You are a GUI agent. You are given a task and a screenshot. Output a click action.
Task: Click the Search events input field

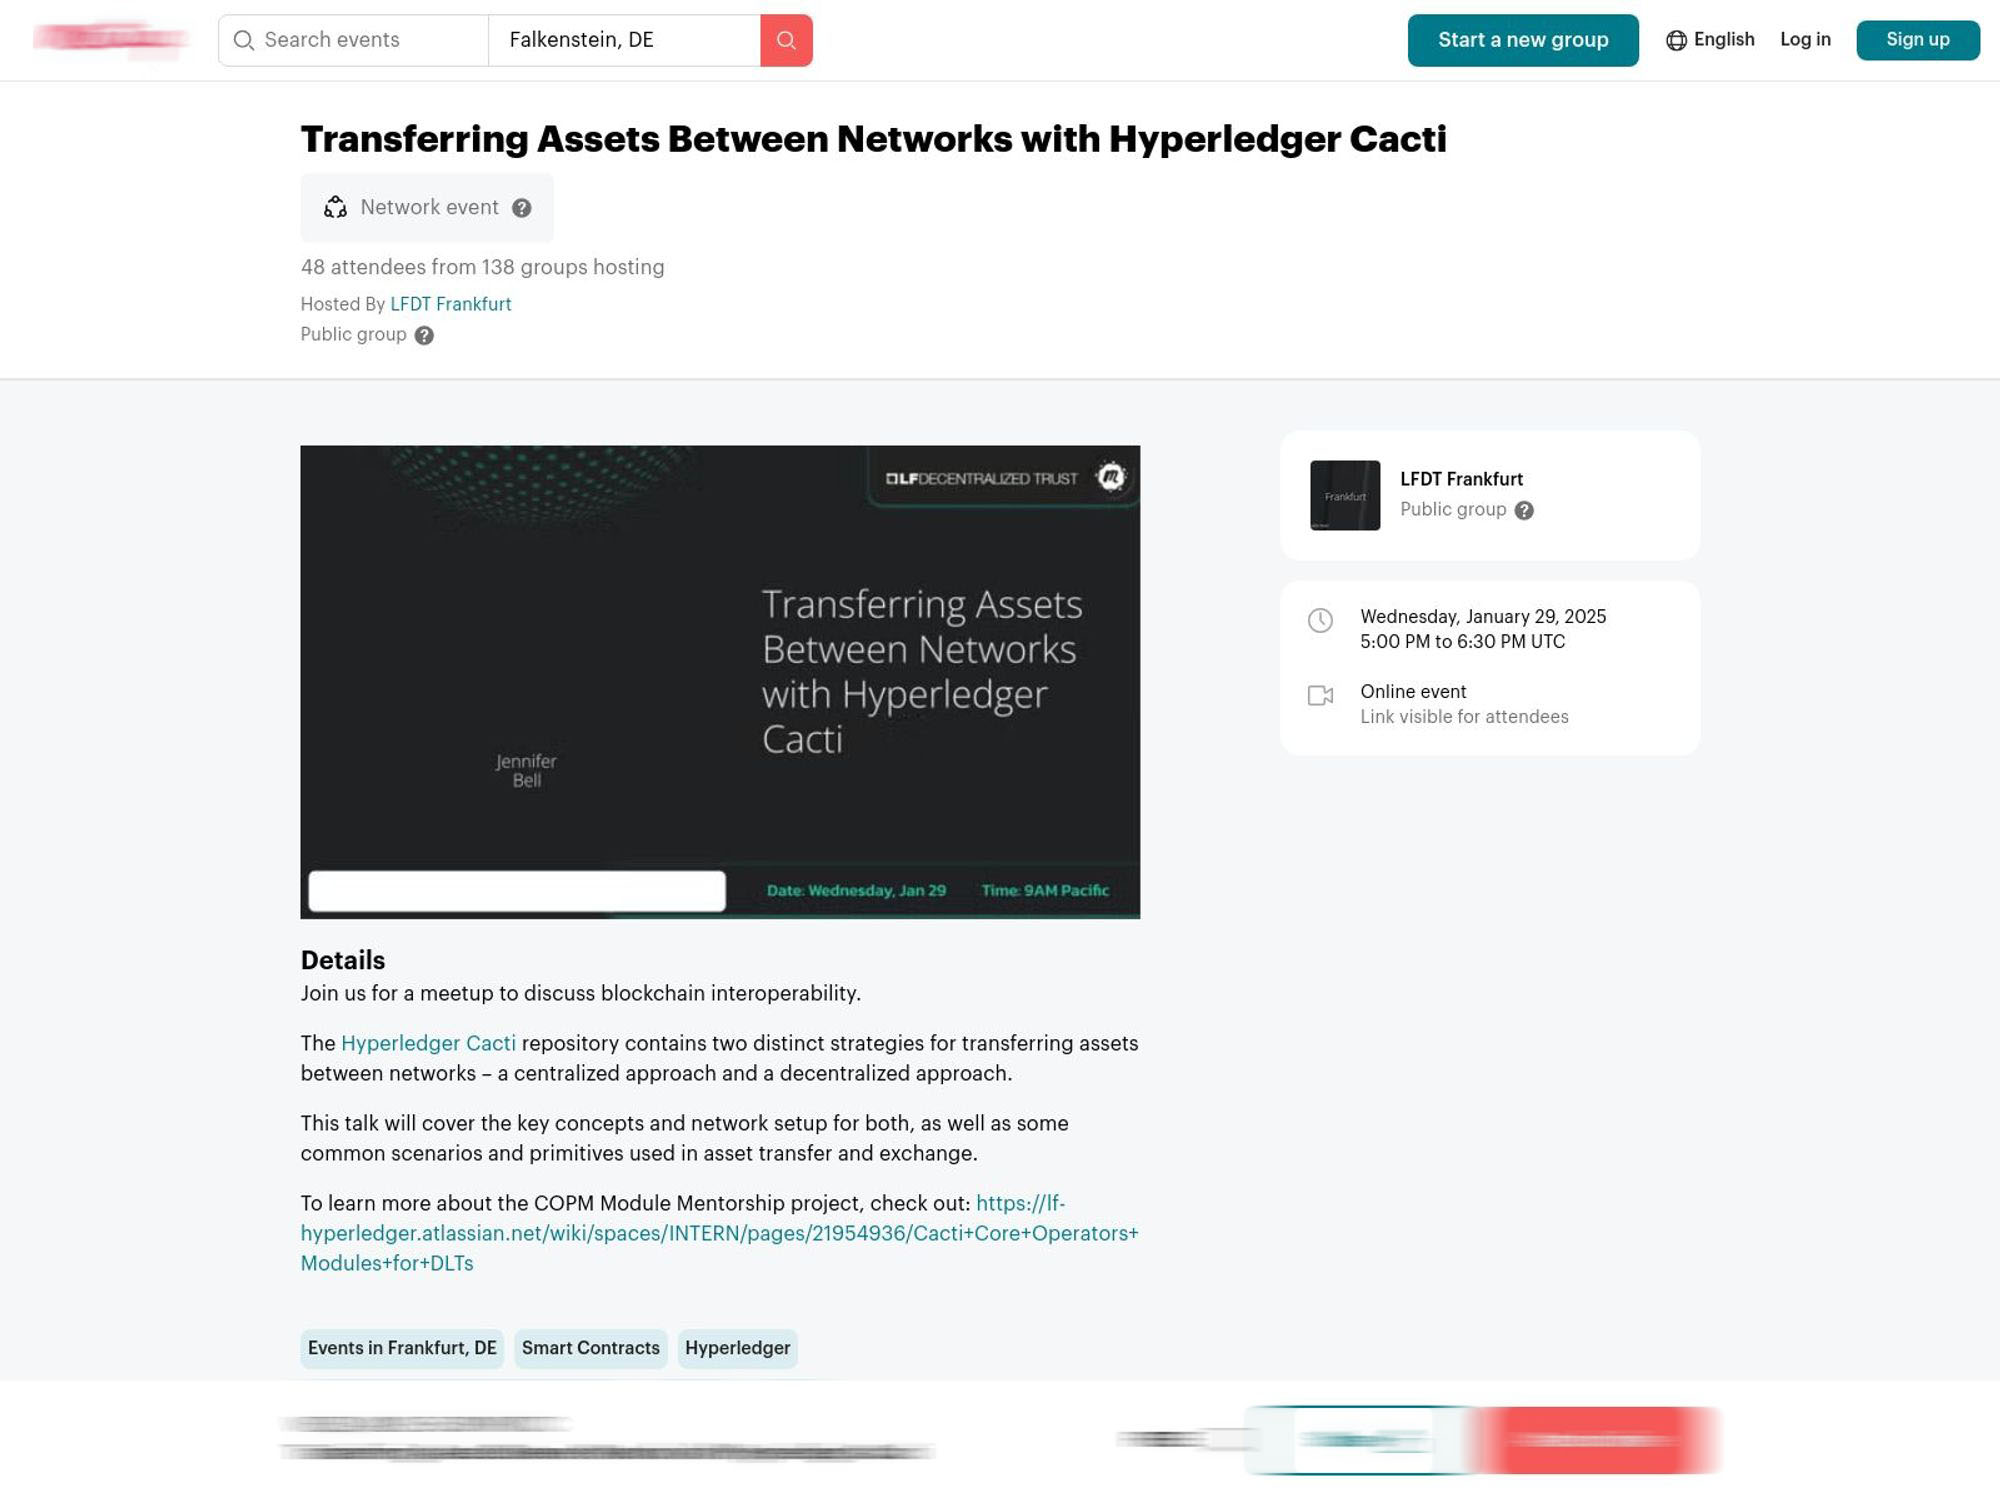pos(354,39)
